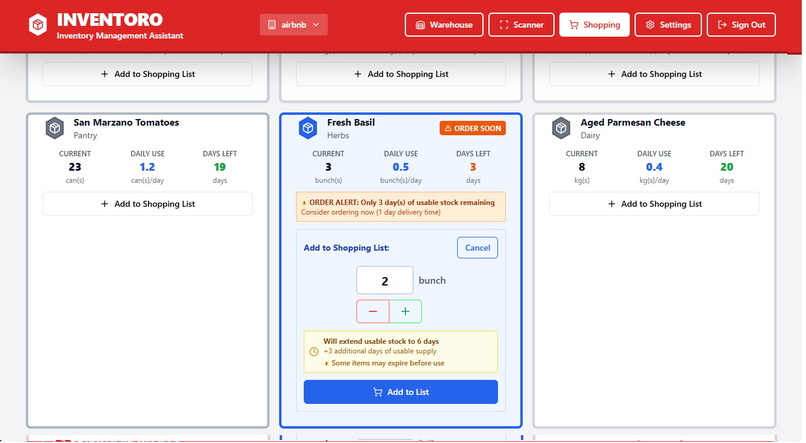This screenshot has width=806, height=443.
Task: Cancel adding Fresh Basil to list
Action: [x=477, y=248]
